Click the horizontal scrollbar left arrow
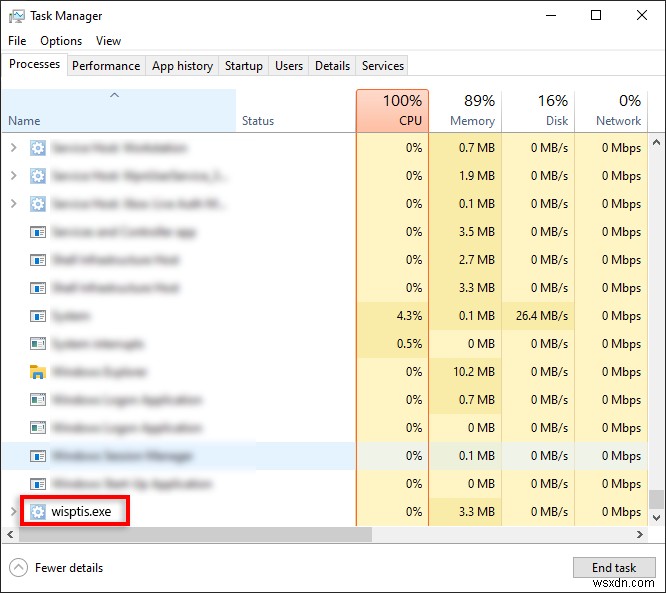 pos(10,534)
